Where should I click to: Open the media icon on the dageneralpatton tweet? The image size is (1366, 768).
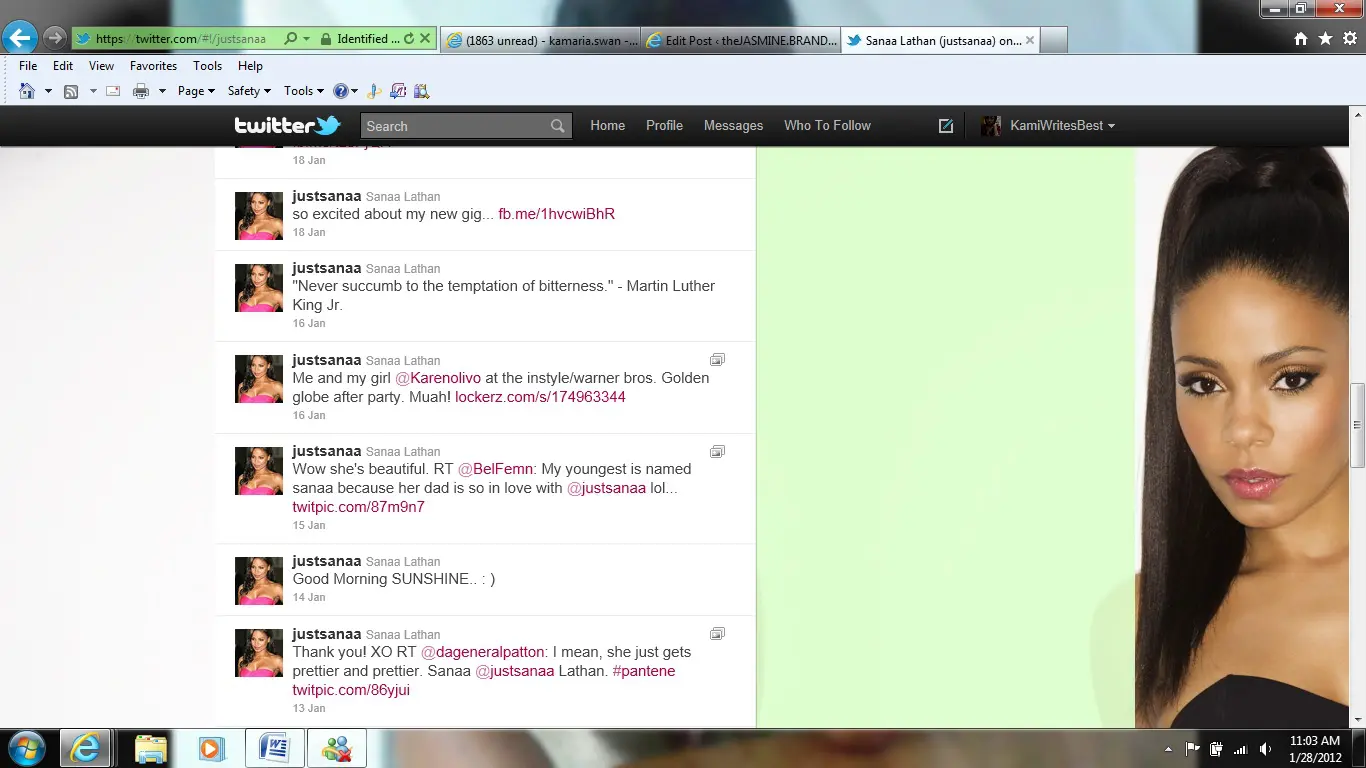717,634
